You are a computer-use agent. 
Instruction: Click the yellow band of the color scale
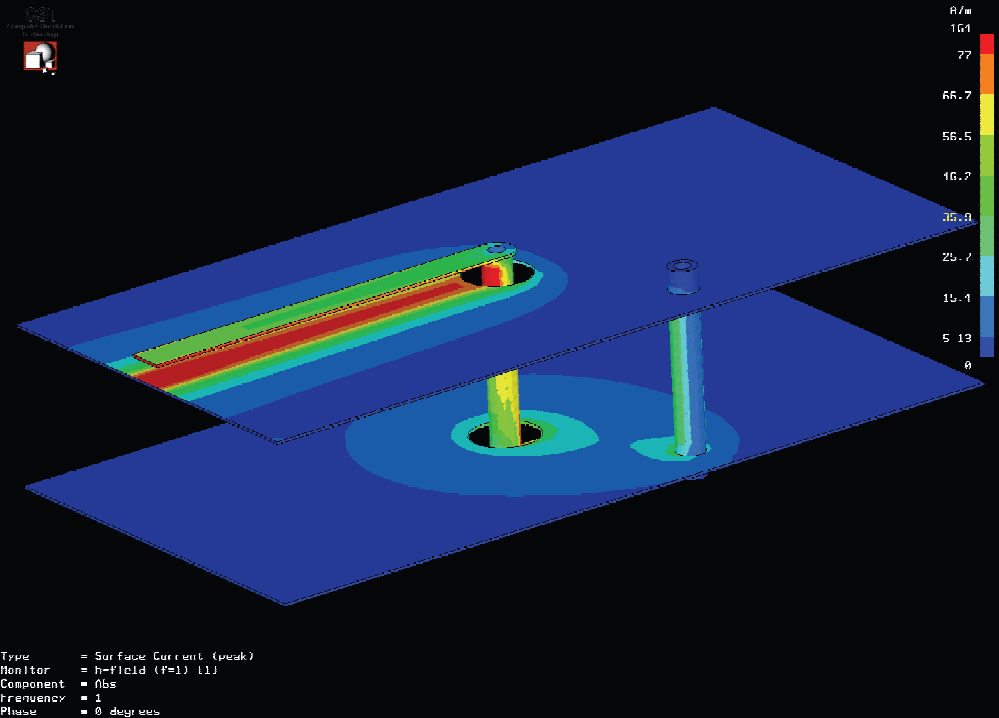(x=986, y=115)
